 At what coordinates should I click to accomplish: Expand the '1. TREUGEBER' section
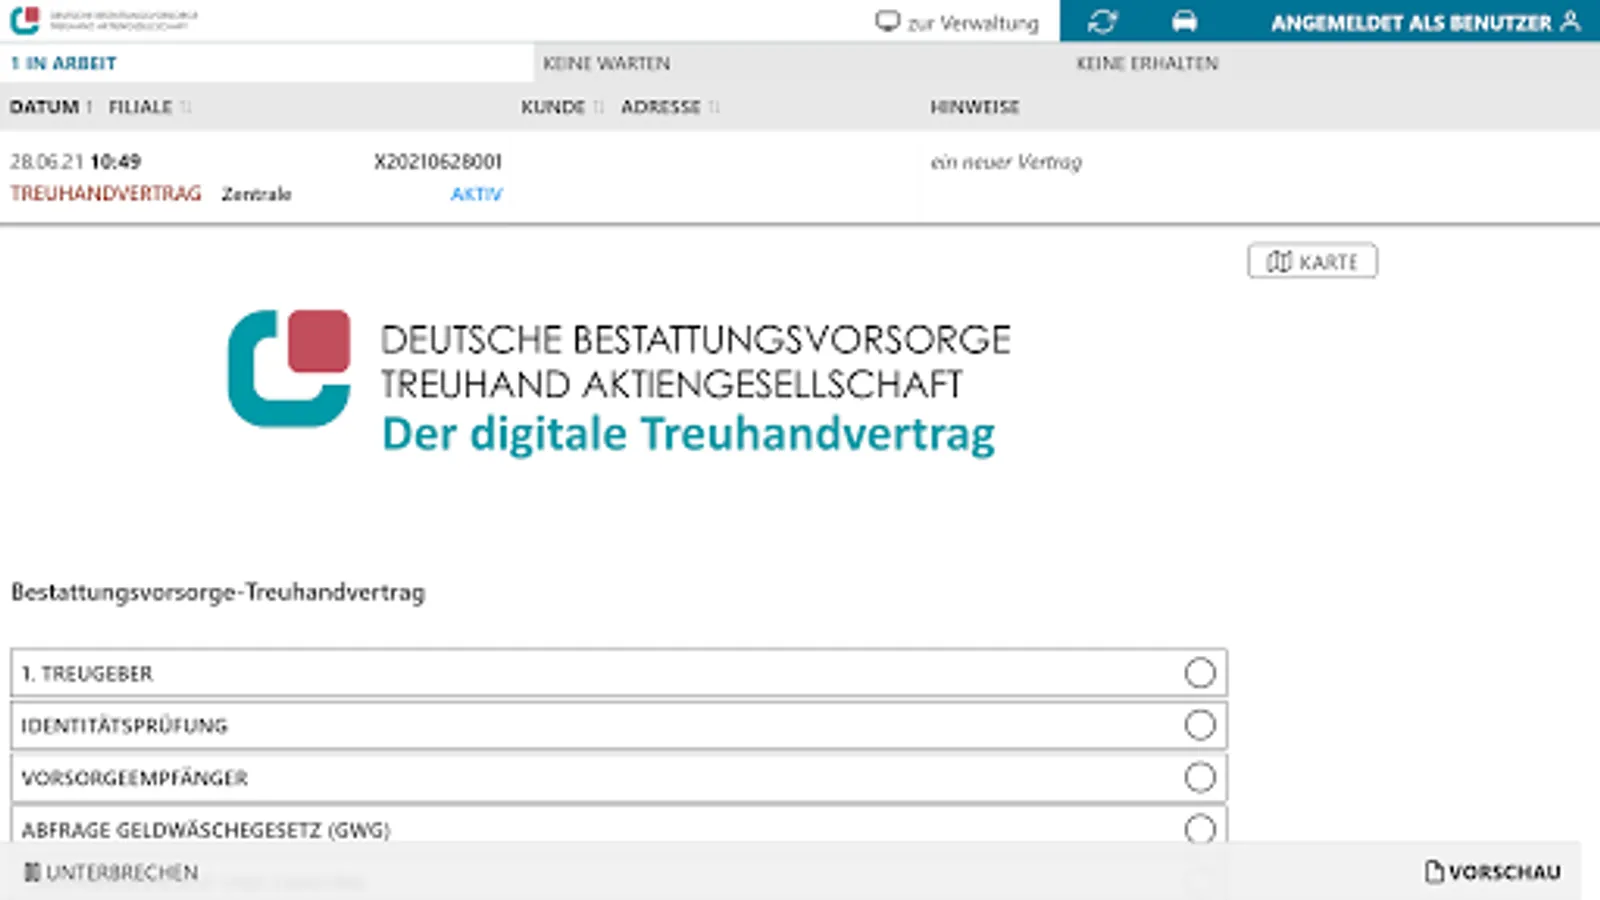(619, 673)
